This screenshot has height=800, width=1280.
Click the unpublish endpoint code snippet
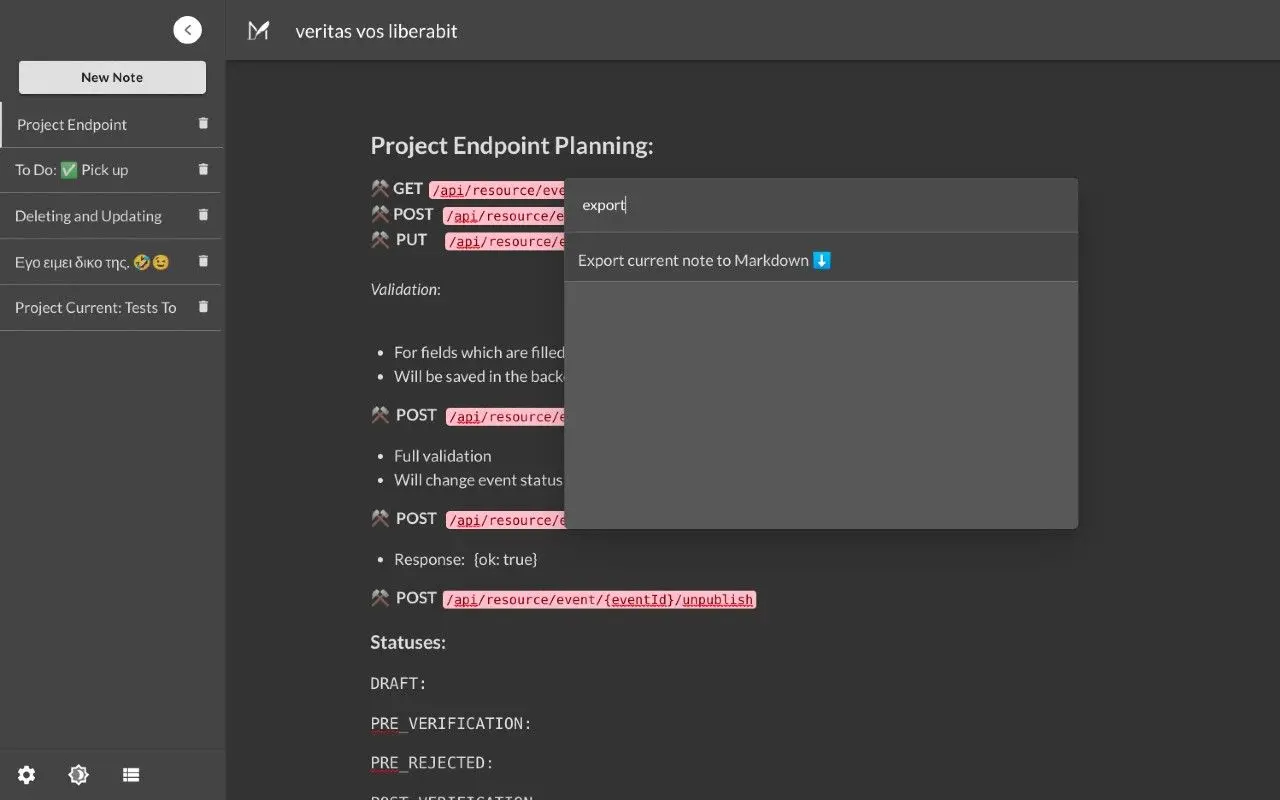coord(599,600)
